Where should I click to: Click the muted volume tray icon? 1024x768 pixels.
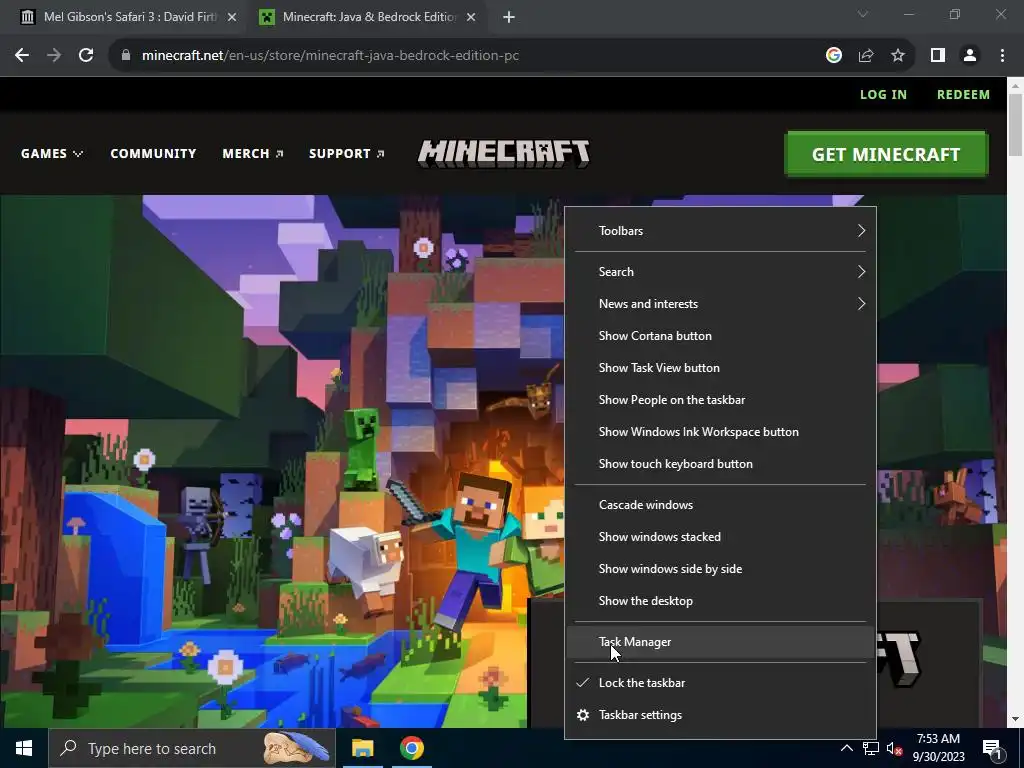tap(894, 748)
